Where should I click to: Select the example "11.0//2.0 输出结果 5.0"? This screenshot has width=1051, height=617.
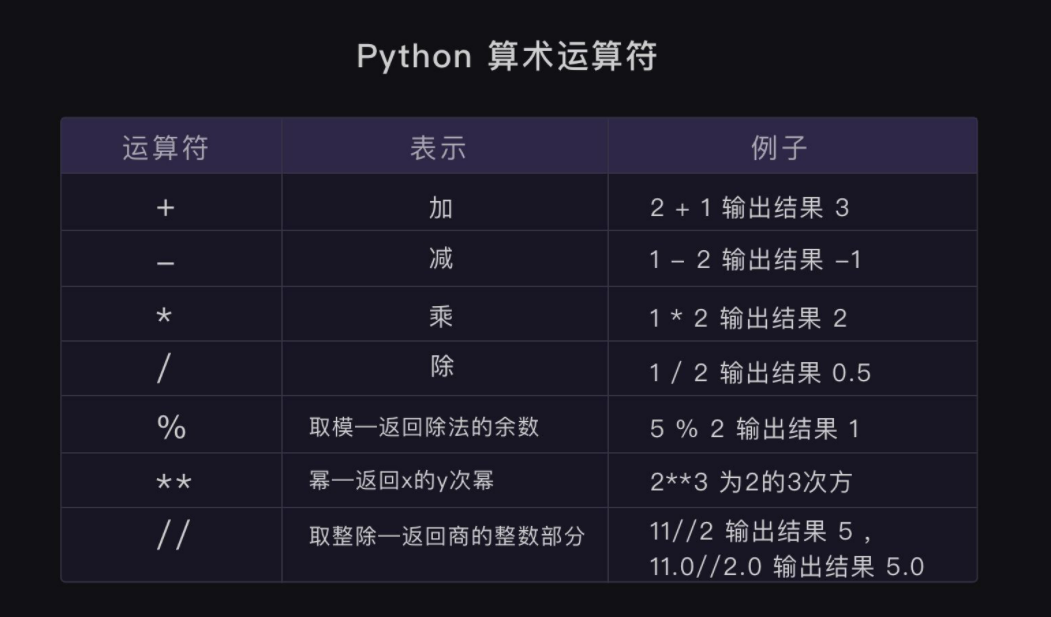786,567
